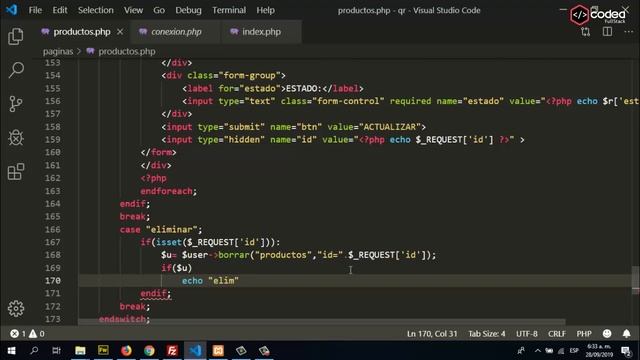
Task: Open the File menu
Action: (x=35, y=10)
